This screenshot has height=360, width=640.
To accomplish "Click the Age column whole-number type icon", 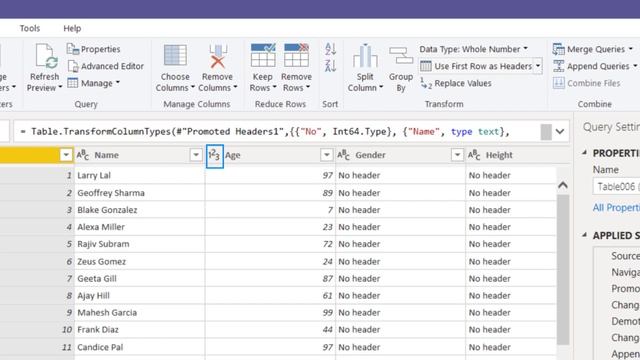I will 215,156.
